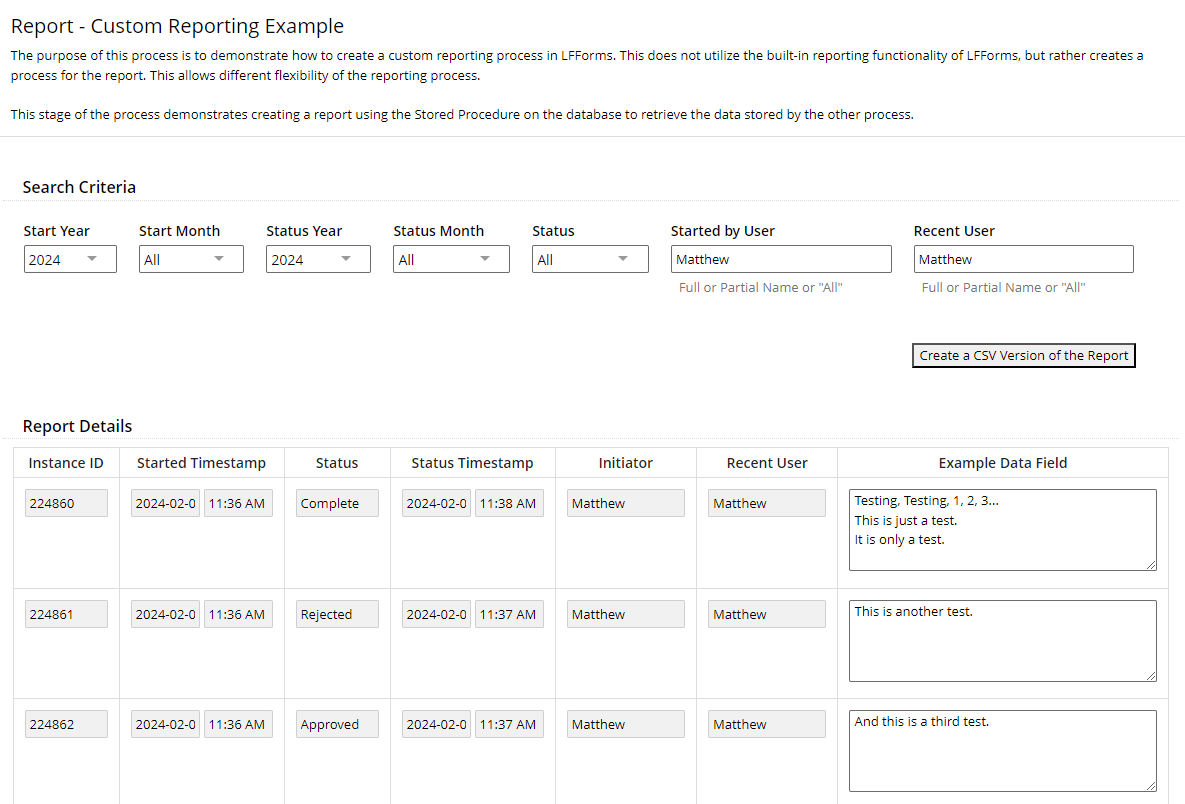The image size is (1185, 804).
Task: Click the Status Timestamp date in the Rejected row
Action: point(436,613)
